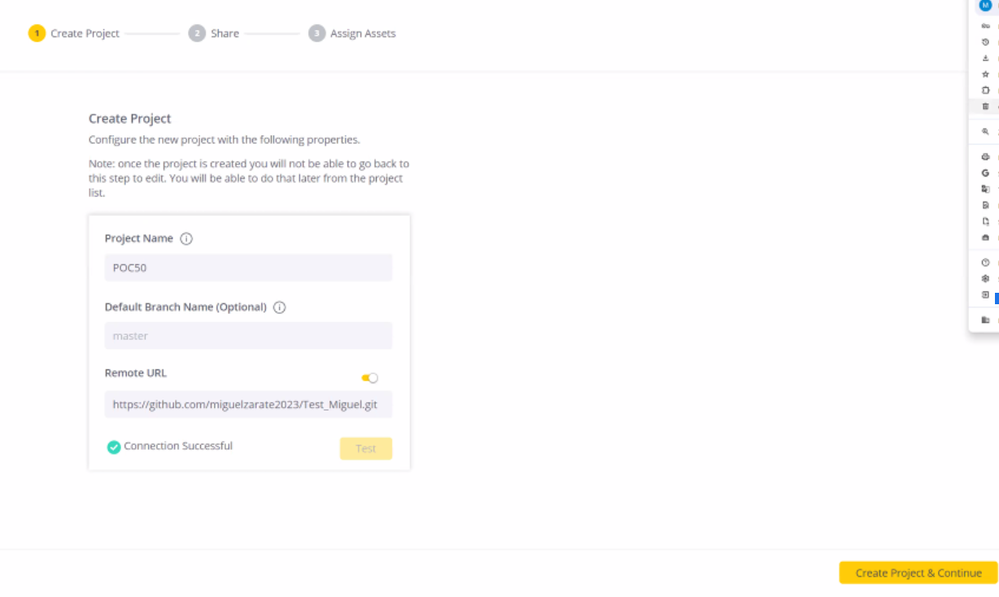Image resolution: width=999 pixels, height=597 pixels.
Task: Click the trash can icon in menu
Action: pyautogui.click(x=985, y=106)
